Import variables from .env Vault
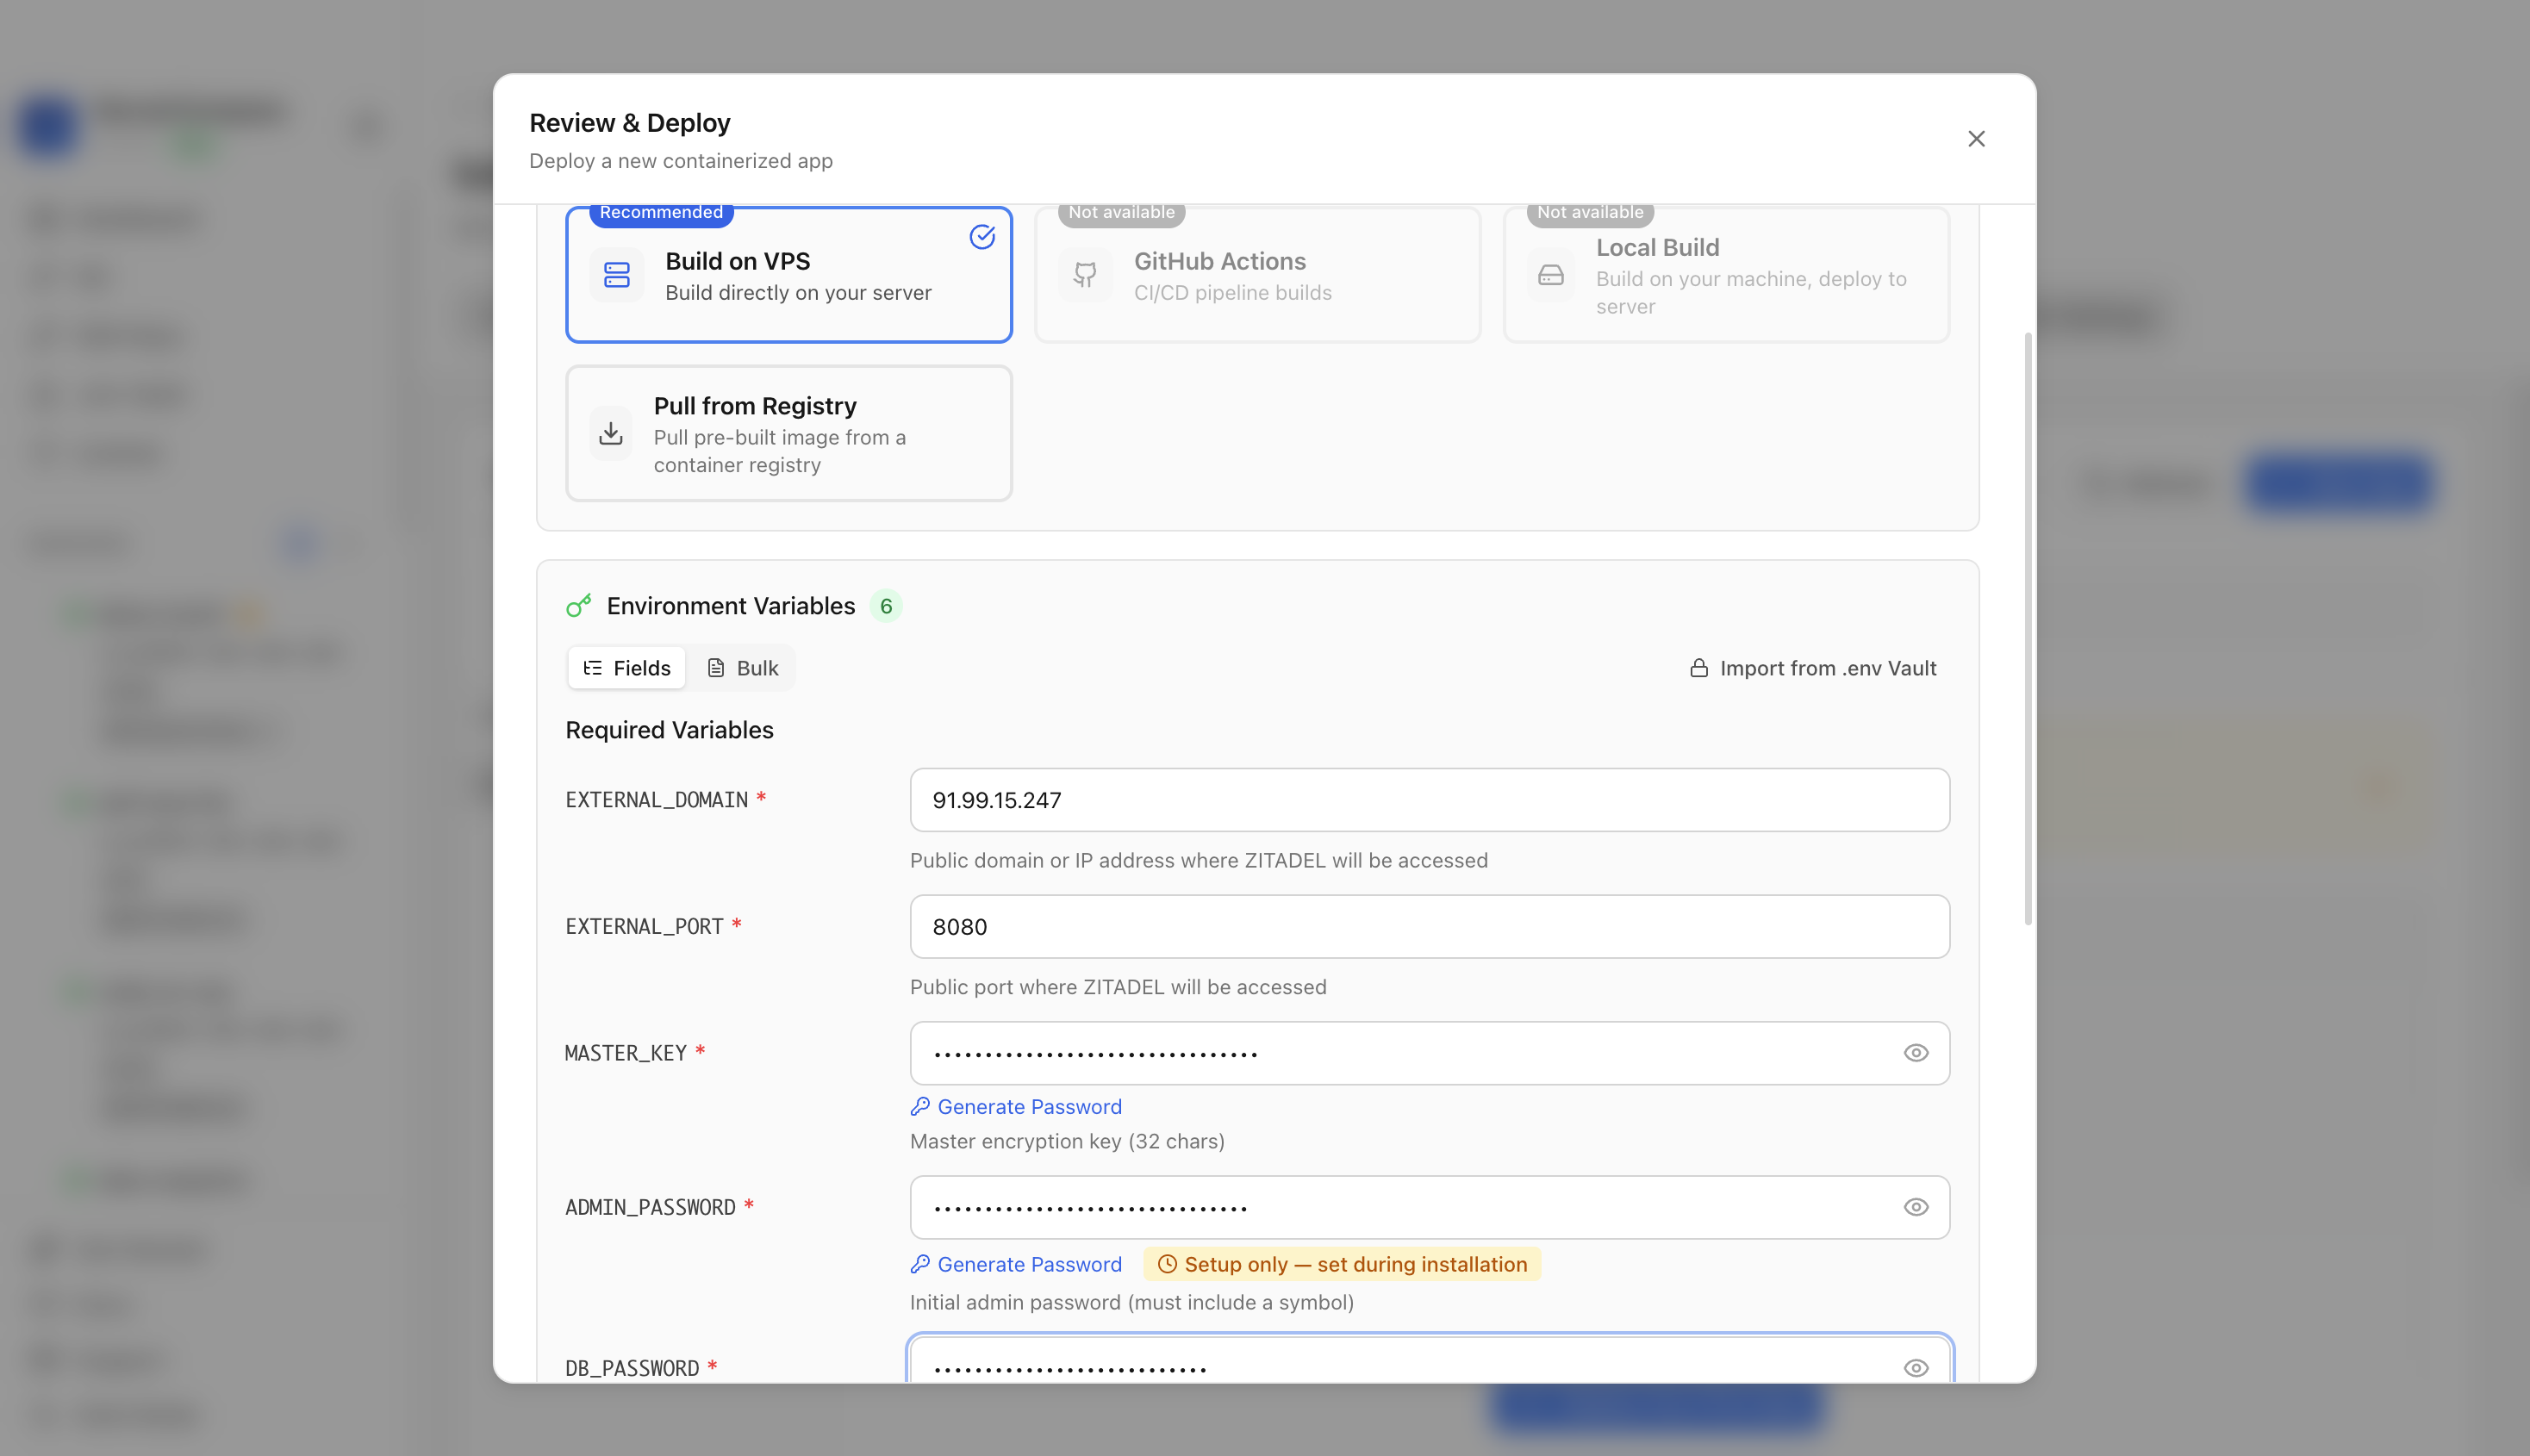The height and width of the screenshot is (1456, 2530). pos(1813,668)
